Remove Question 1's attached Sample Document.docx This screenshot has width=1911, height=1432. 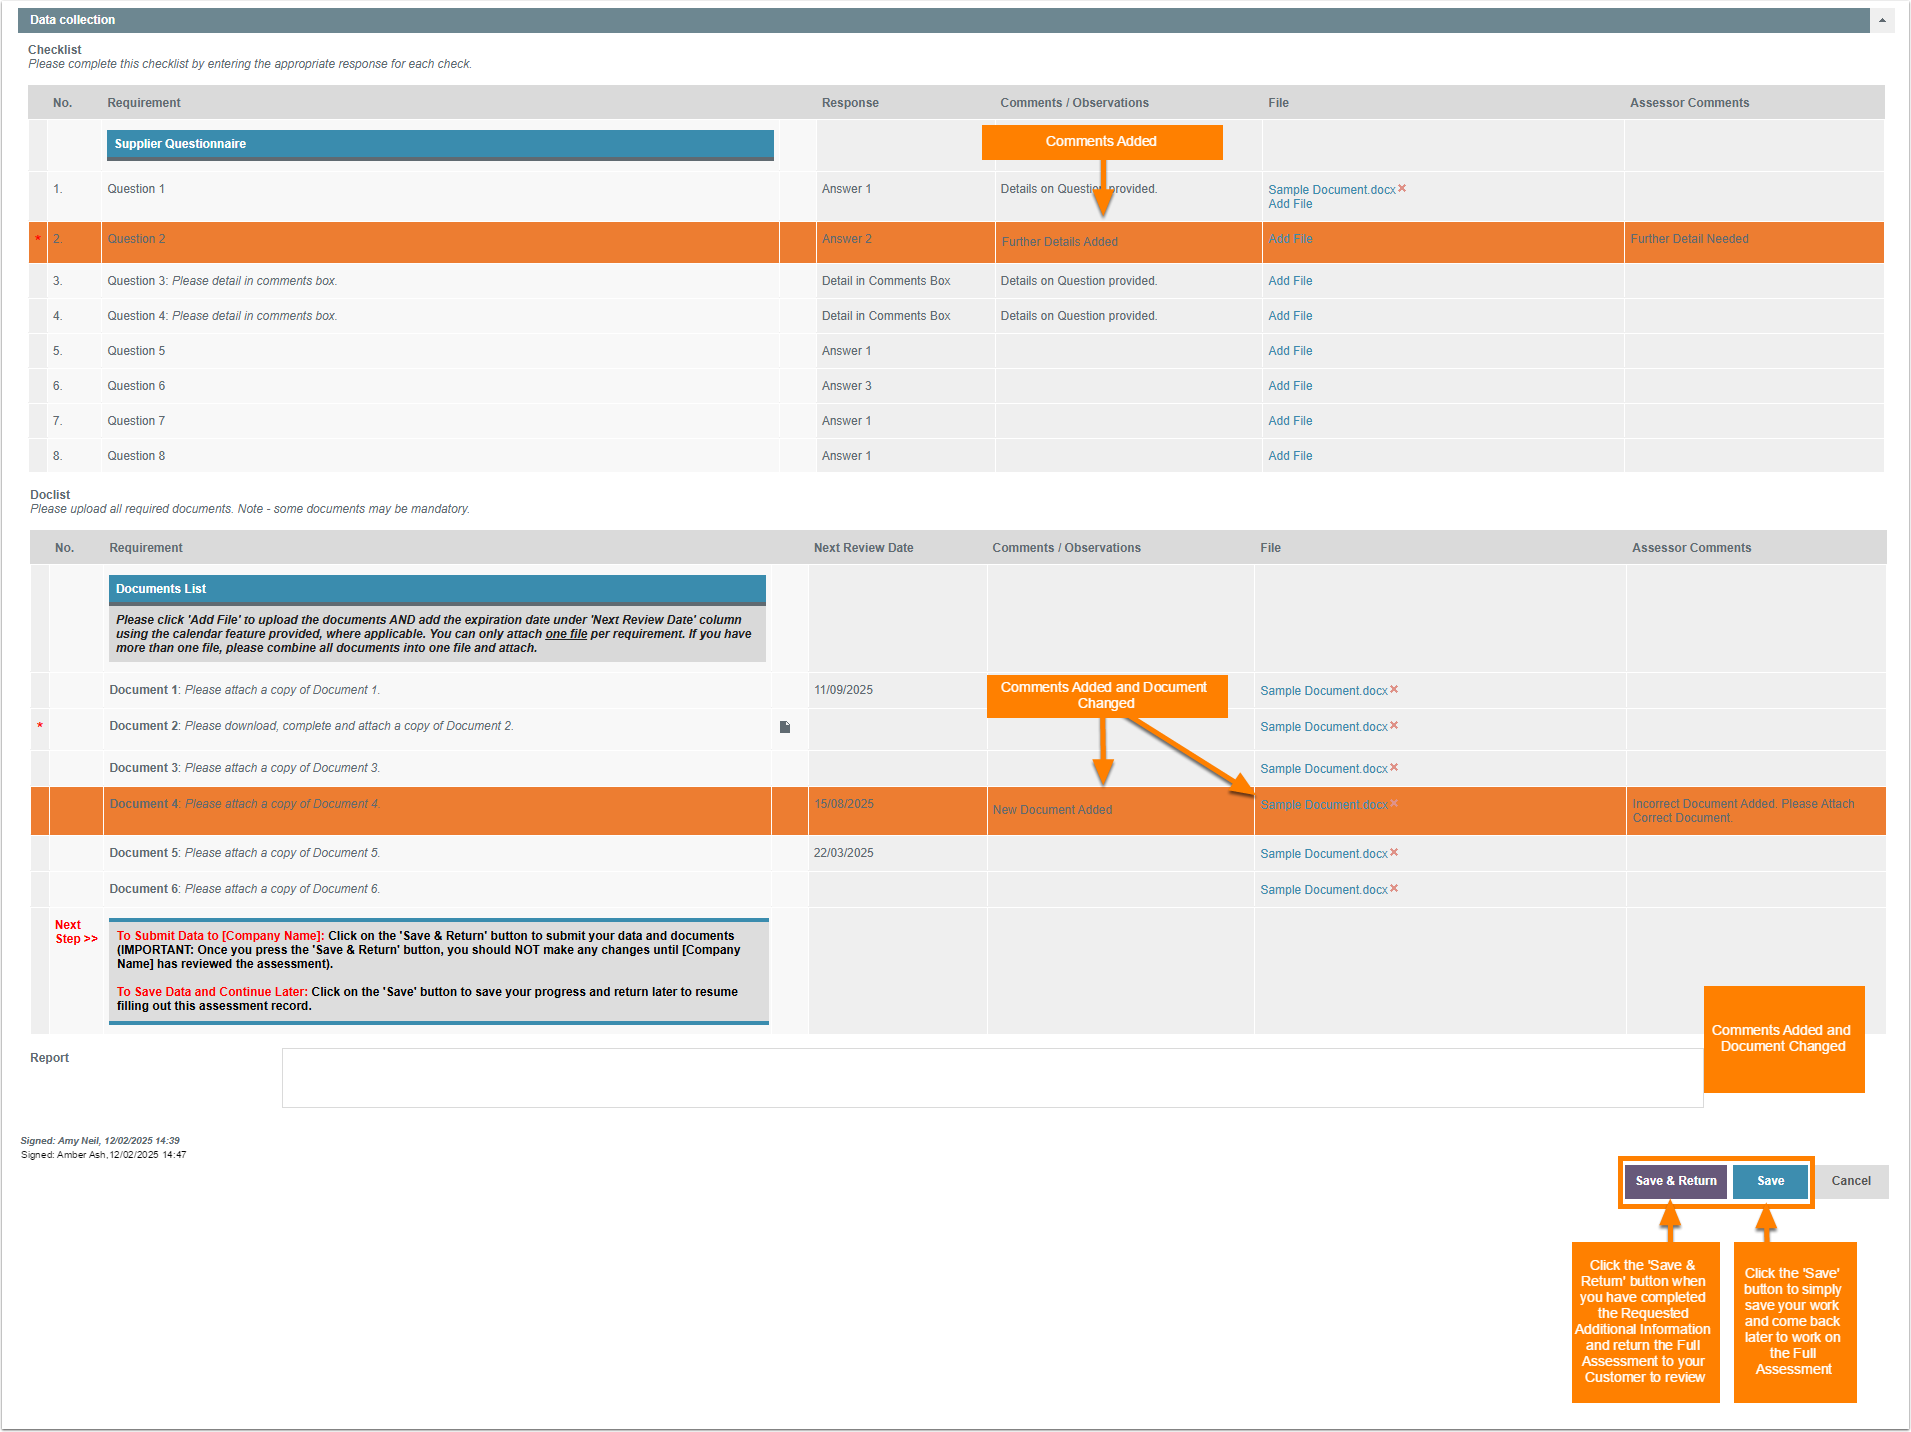(x=1402, y=188)
